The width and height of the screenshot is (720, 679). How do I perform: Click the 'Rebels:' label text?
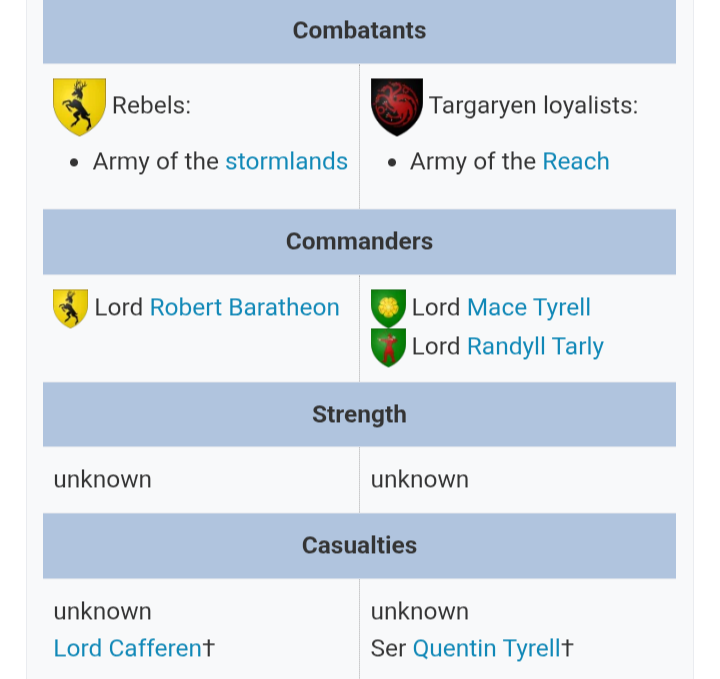[152, 106]
